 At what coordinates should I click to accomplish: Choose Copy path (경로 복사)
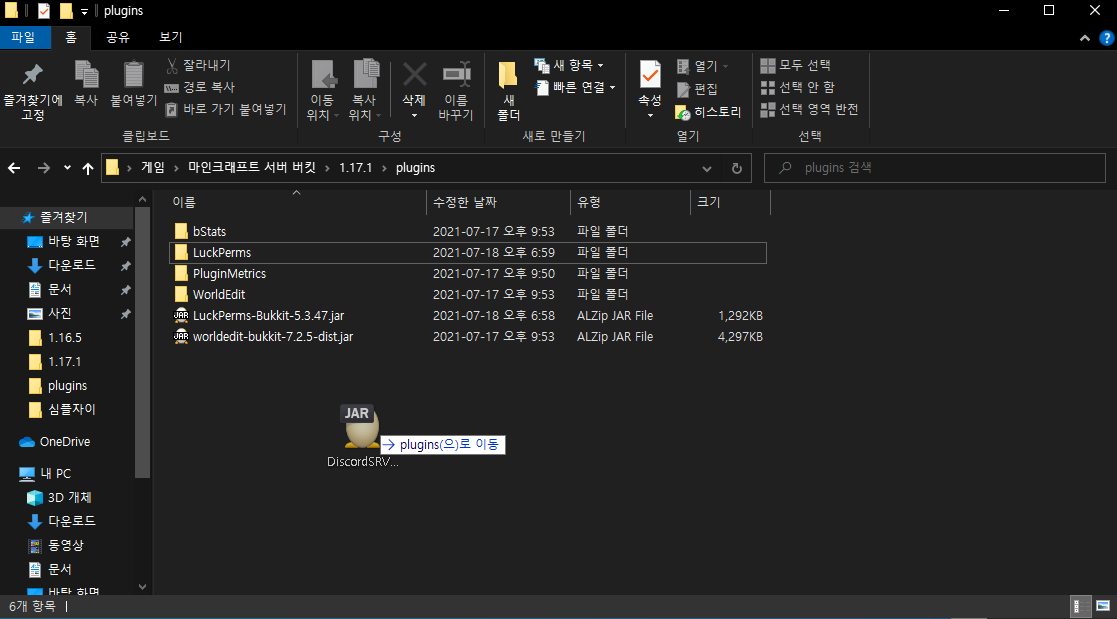pyautogui.click(x=200, y=87)
